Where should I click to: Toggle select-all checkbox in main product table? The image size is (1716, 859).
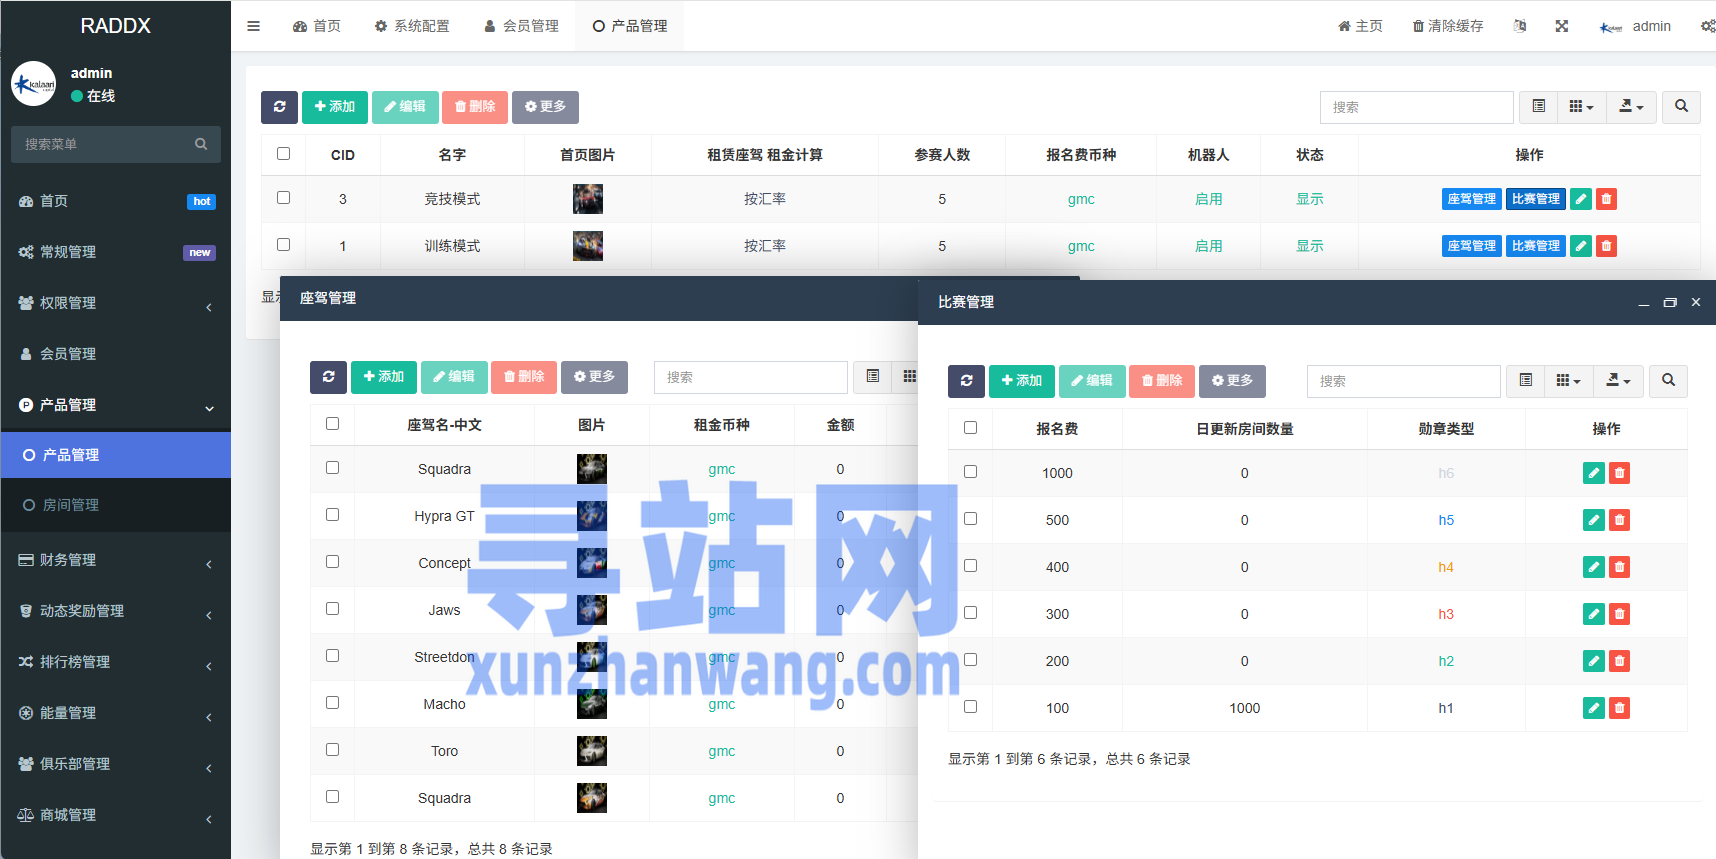pos(283,154)
